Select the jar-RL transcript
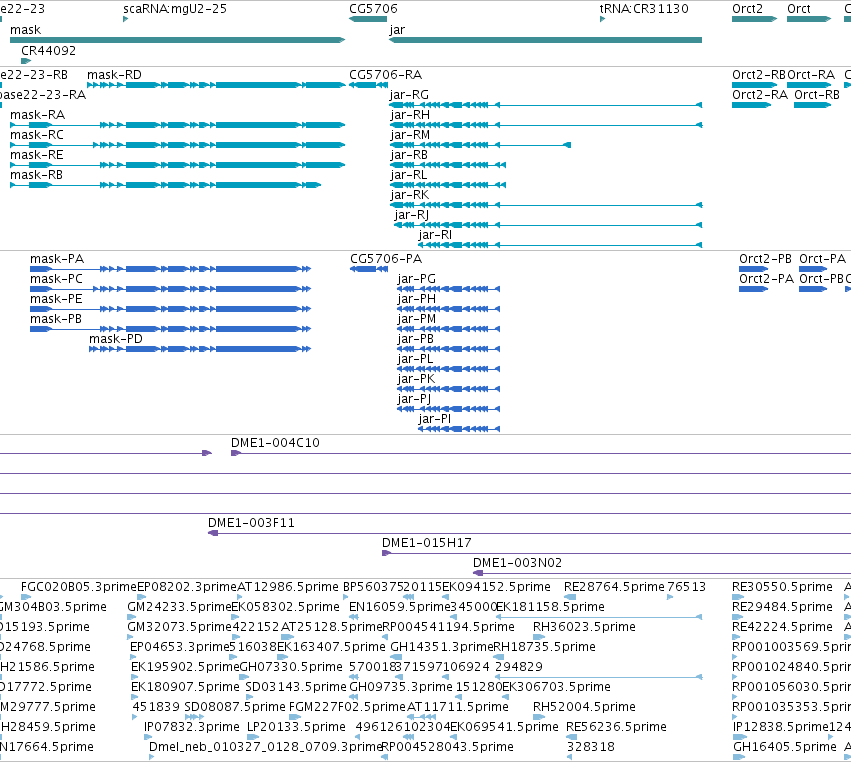Image resolution: width=851 pixels, height=762 pixels. click(x=448, y=185)
